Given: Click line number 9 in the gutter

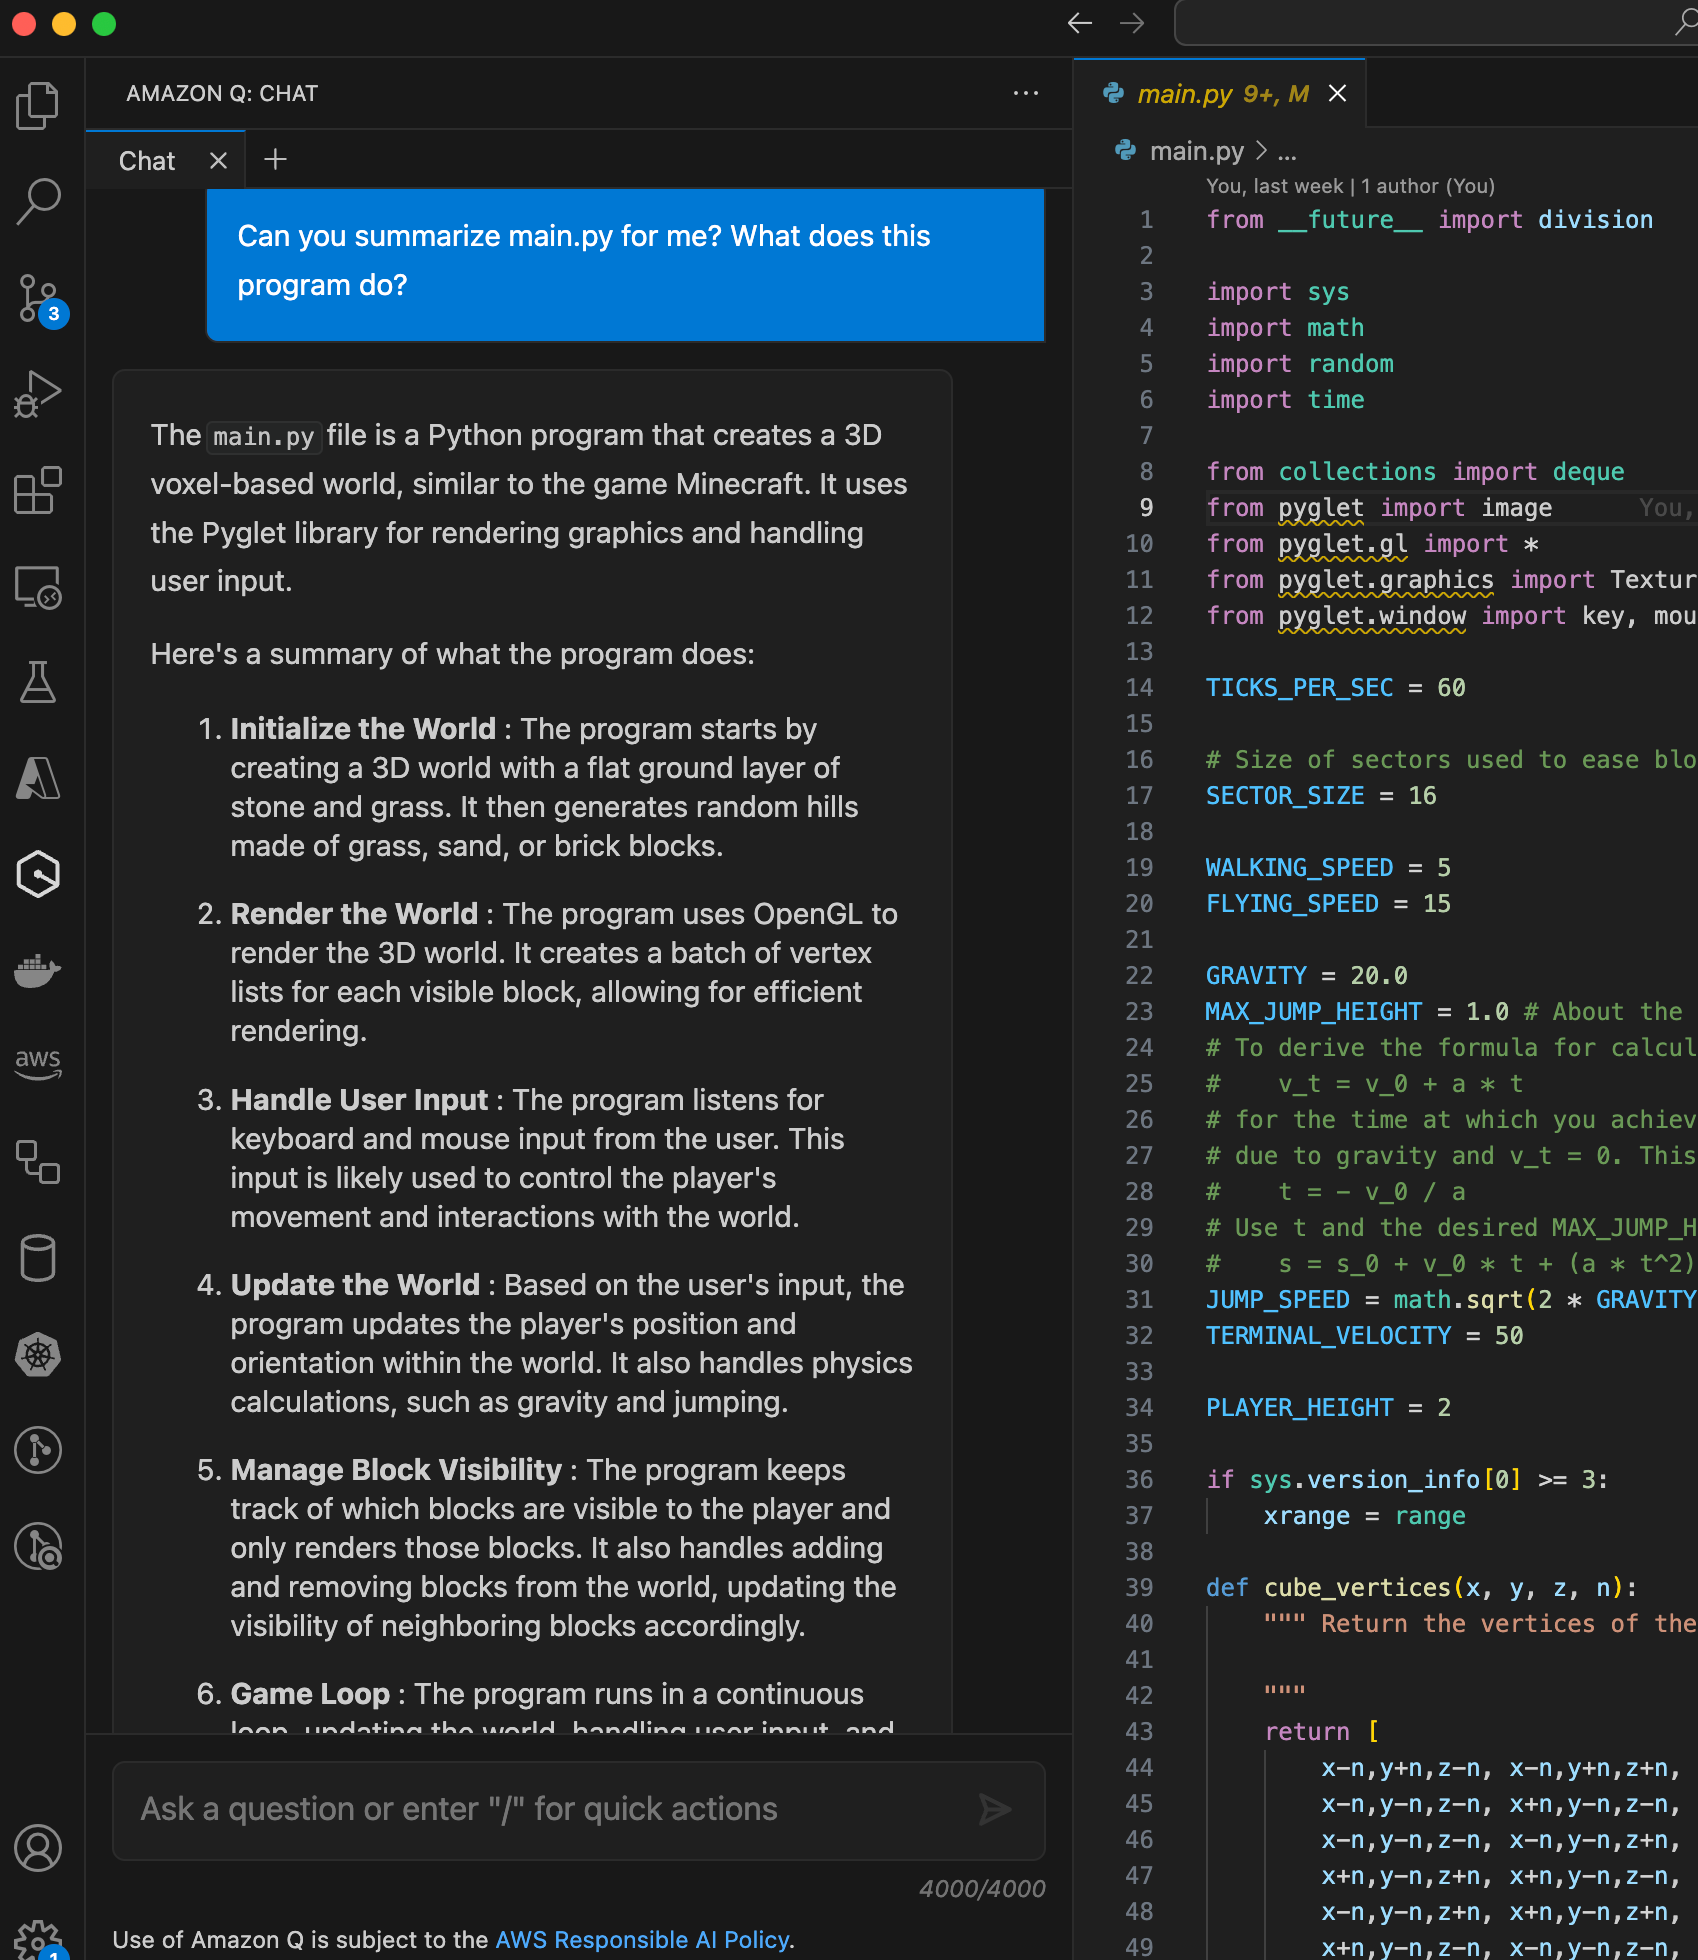Looking at the screenshot, I should [x=1146, y=508].
